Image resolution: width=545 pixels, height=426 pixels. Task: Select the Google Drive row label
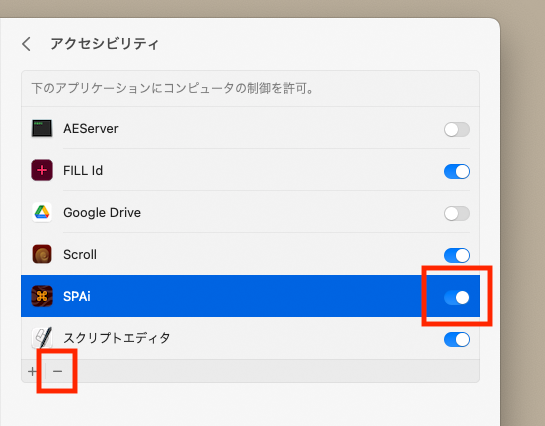pyautogui.click(x=102, y=213)
